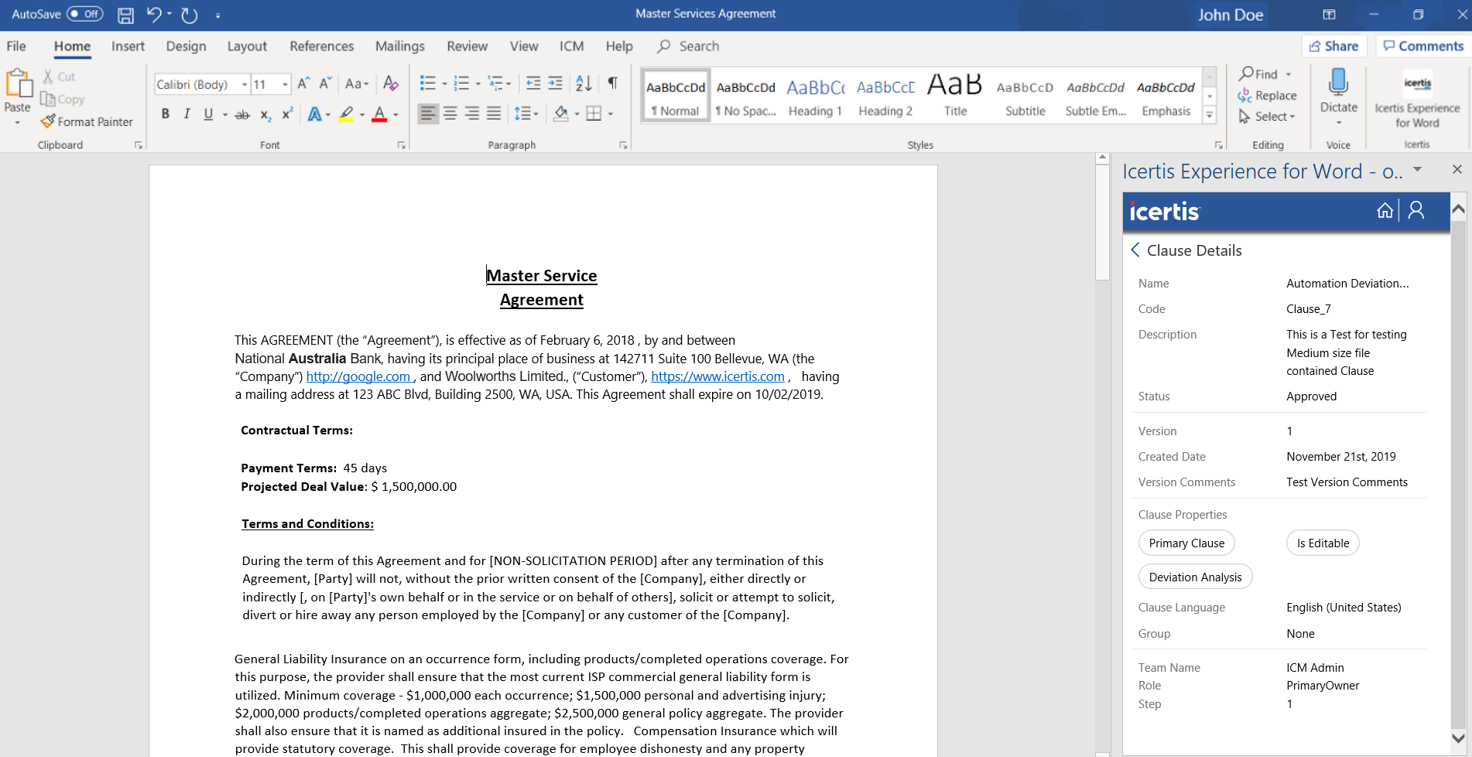Image resolution: width=1472 pixels, height=757 pixels.
Task: Decrease the font size
Action: click(325, 84)
